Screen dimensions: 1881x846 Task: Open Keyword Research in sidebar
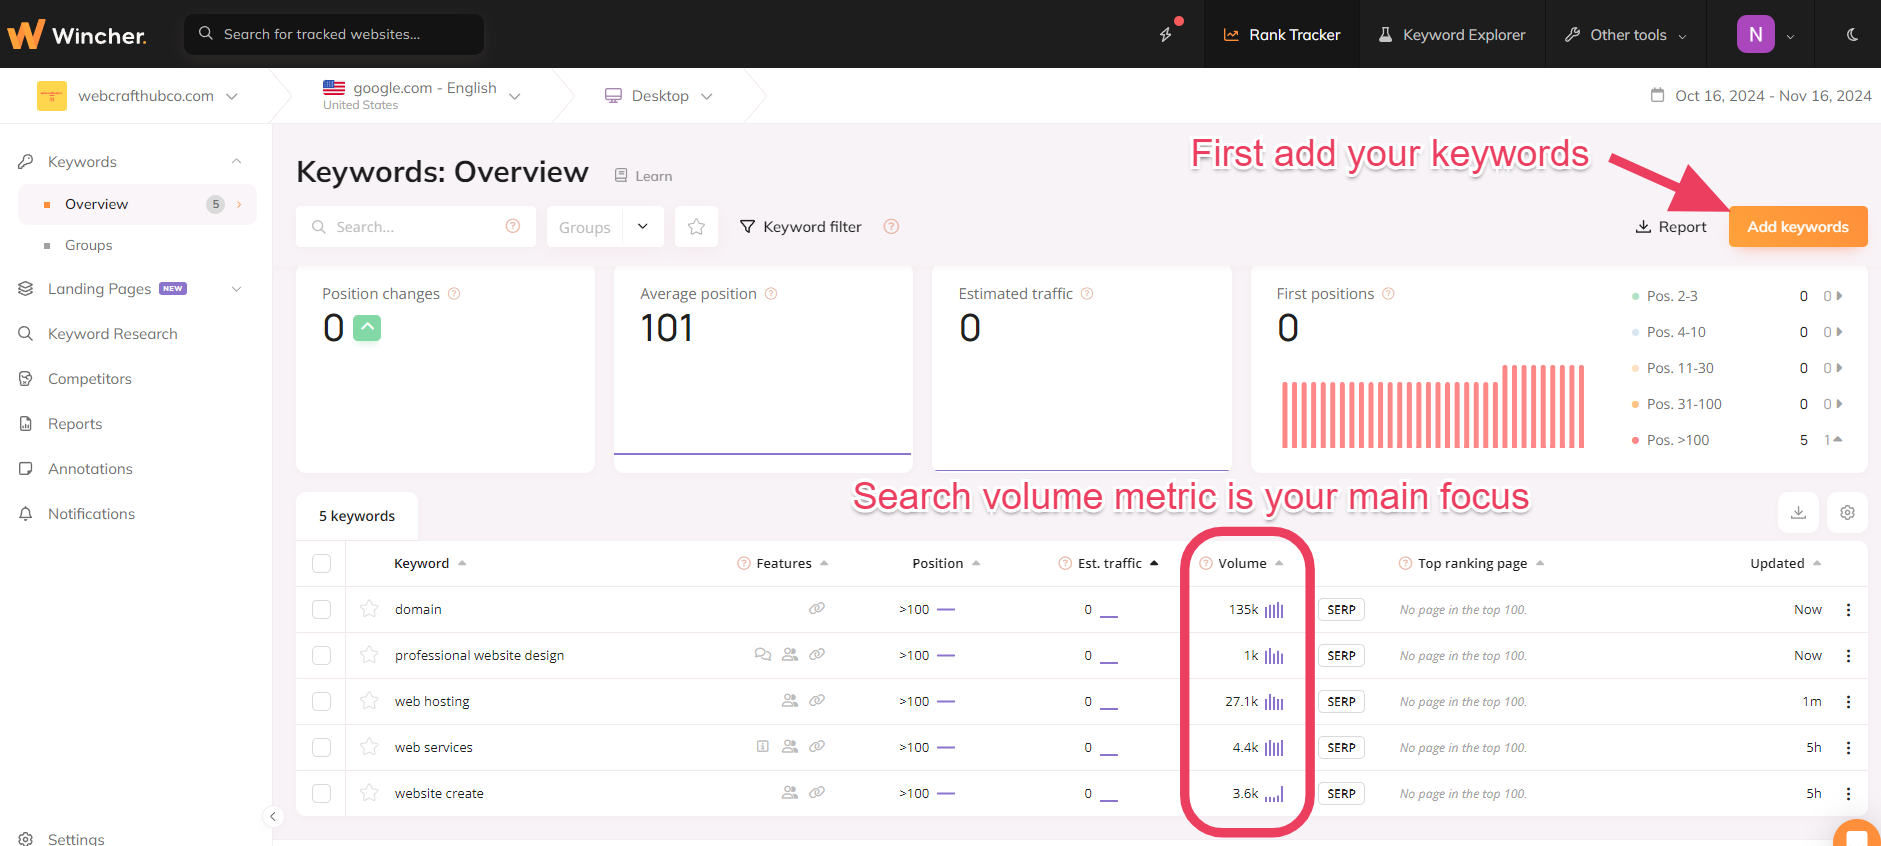point(112,334)
